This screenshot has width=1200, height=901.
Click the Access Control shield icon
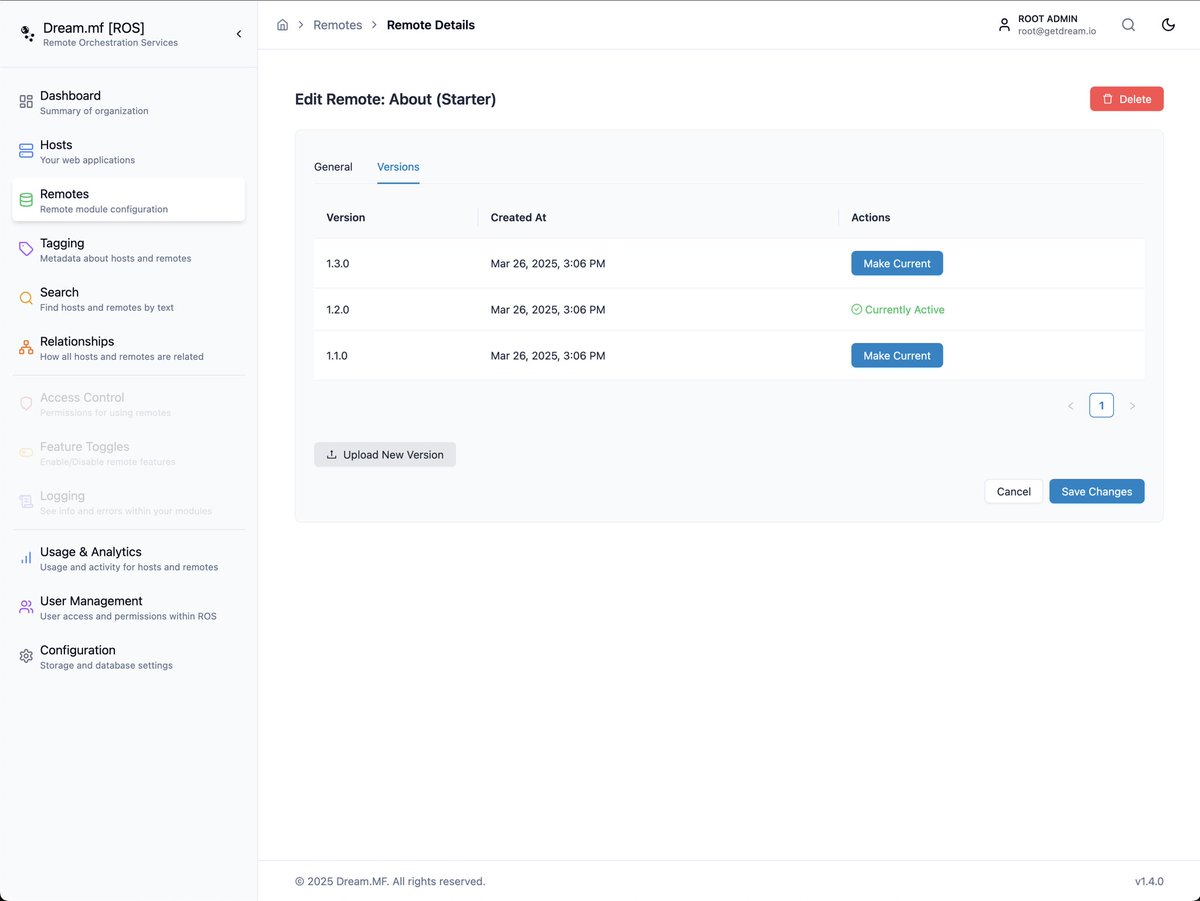tap(26, 404)
